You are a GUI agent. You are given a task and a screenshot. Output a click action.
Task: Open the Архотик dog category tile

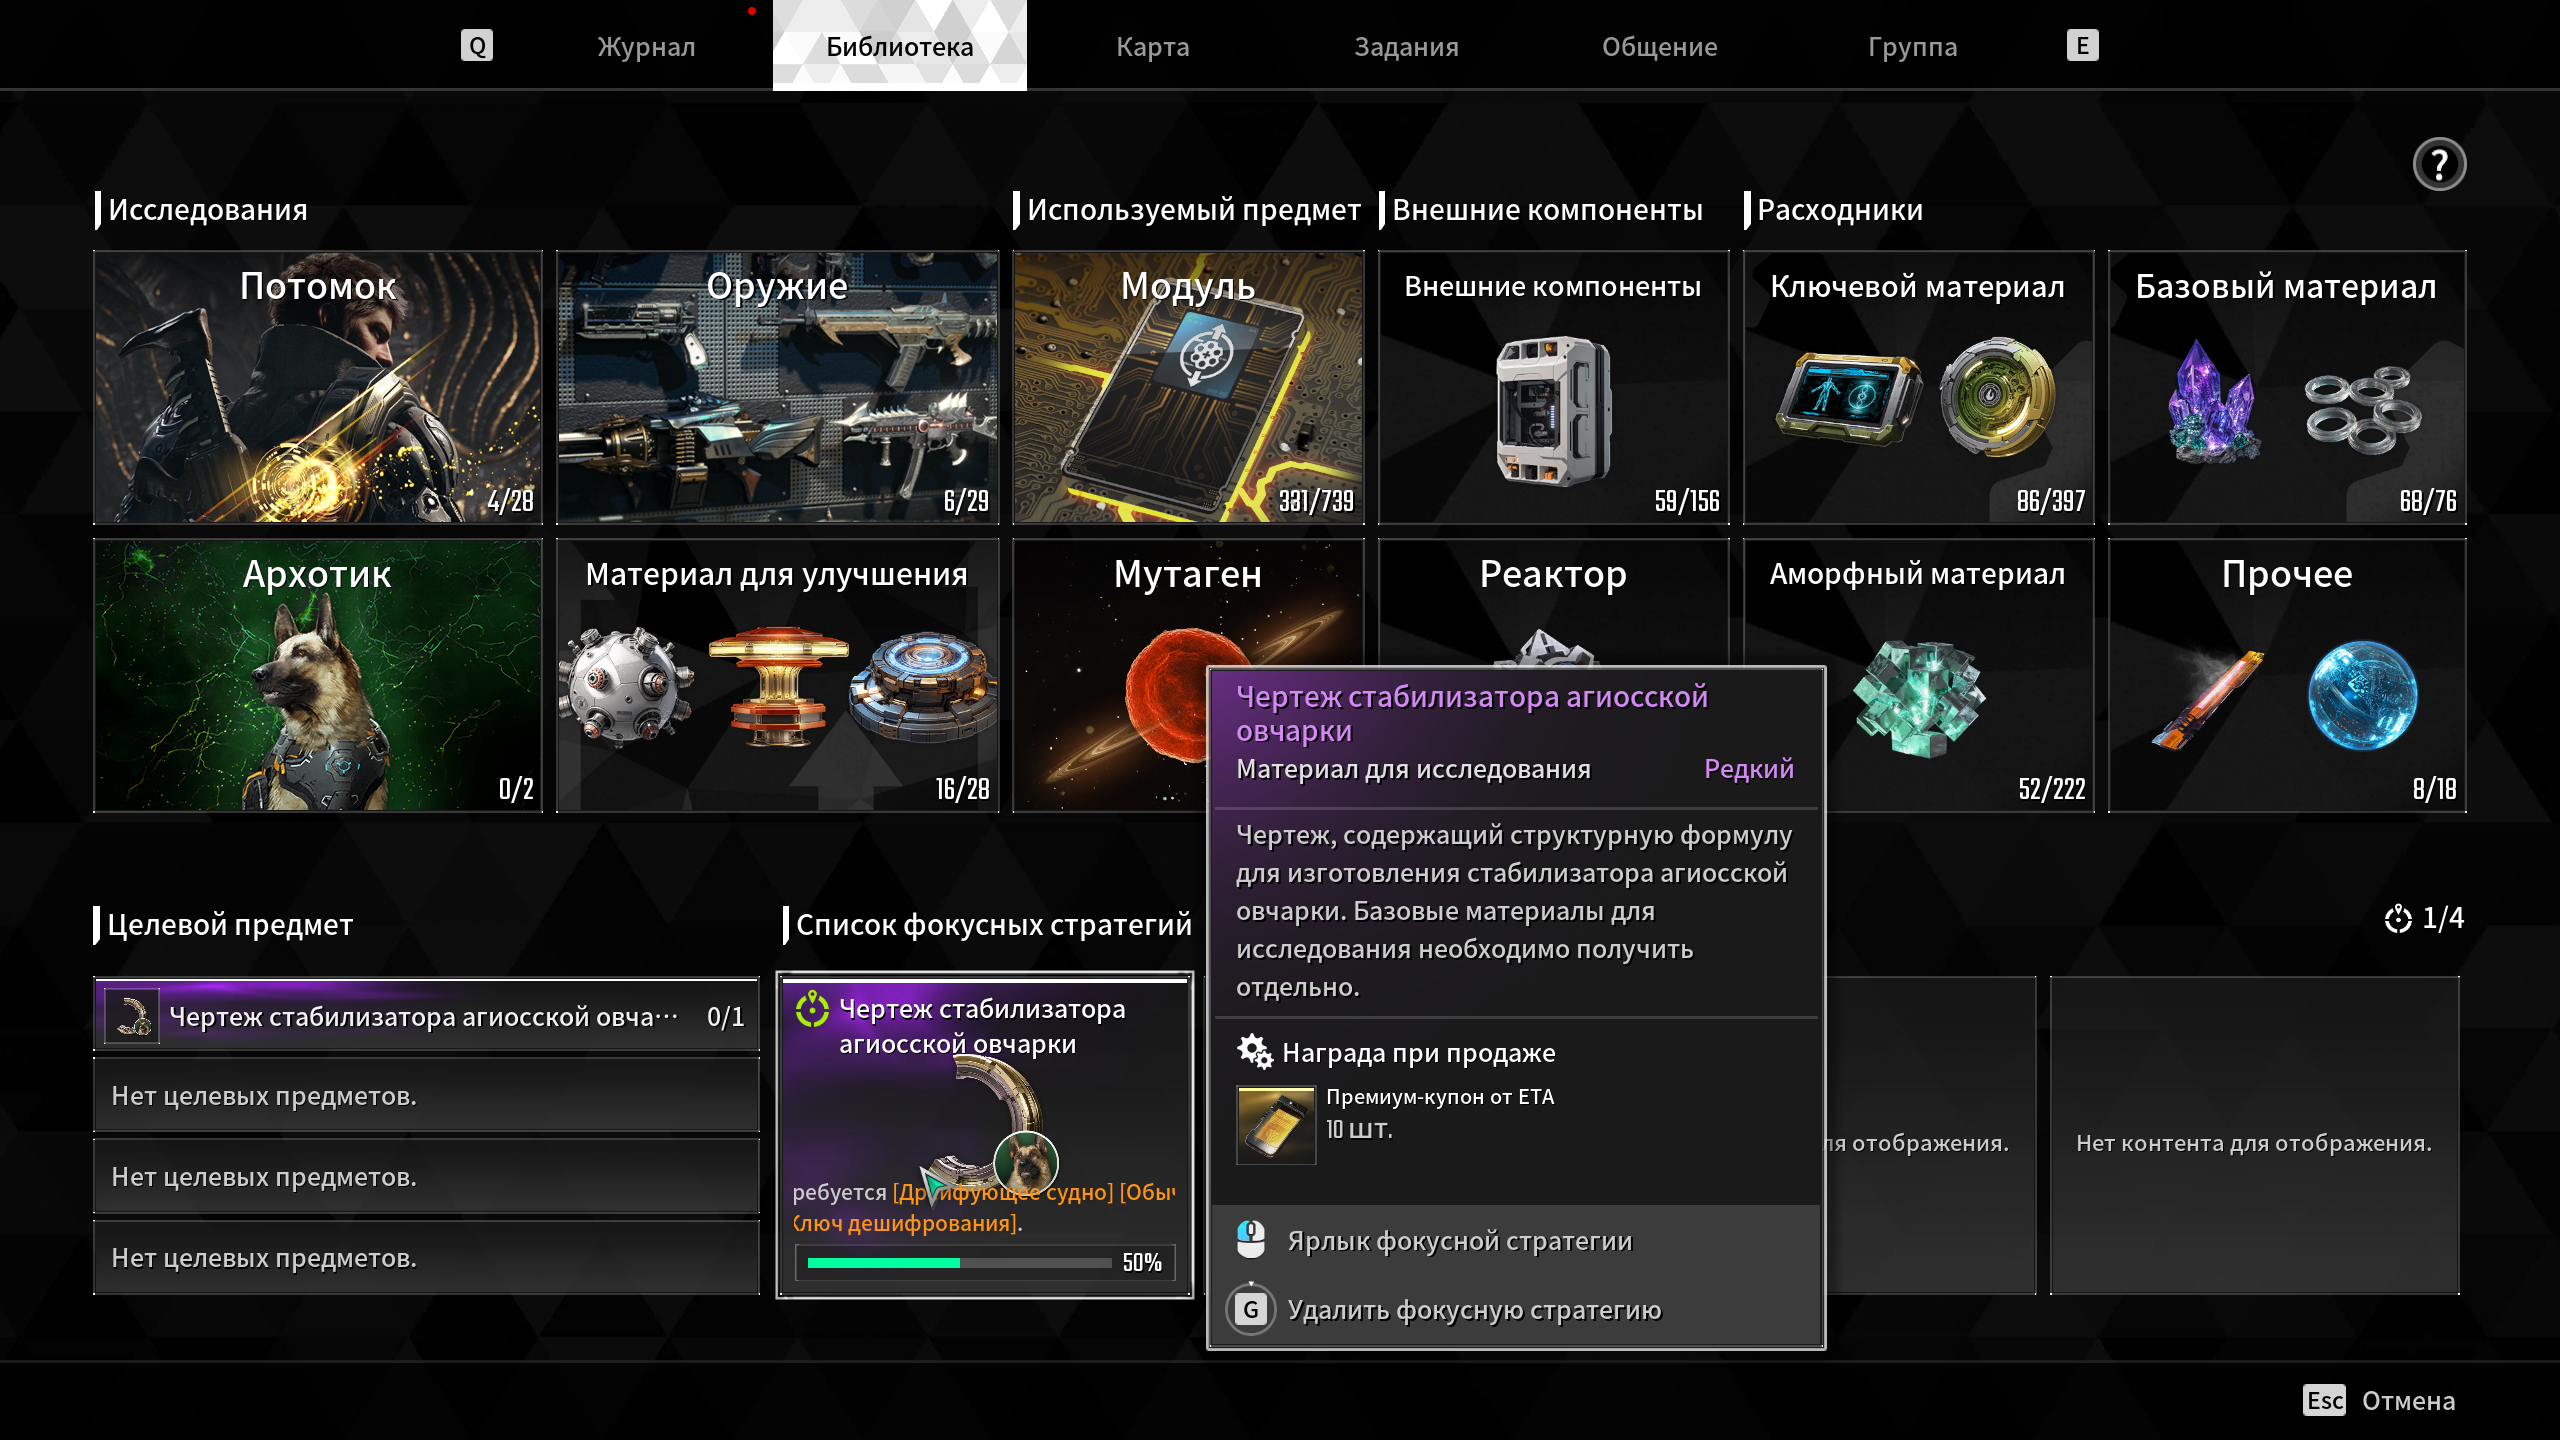pos(318,675)
